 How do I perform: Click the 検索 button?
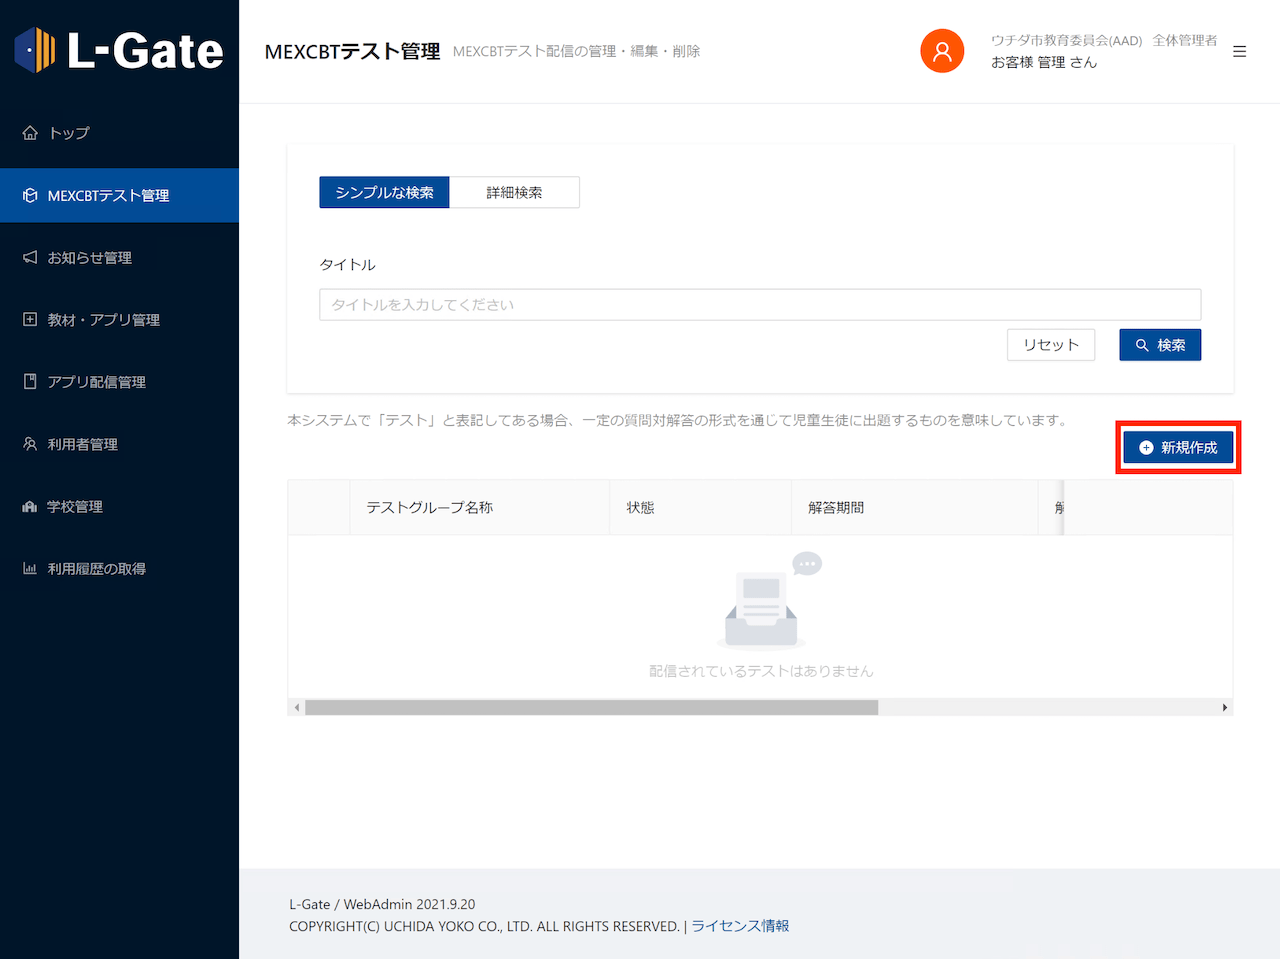[x=1160, y=345]
